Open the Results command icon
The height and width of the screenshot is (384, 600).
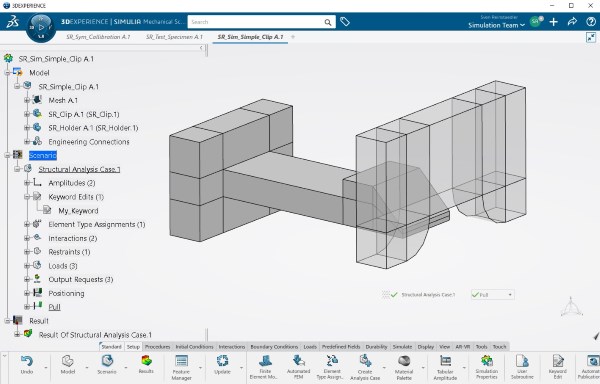point(146,361)
